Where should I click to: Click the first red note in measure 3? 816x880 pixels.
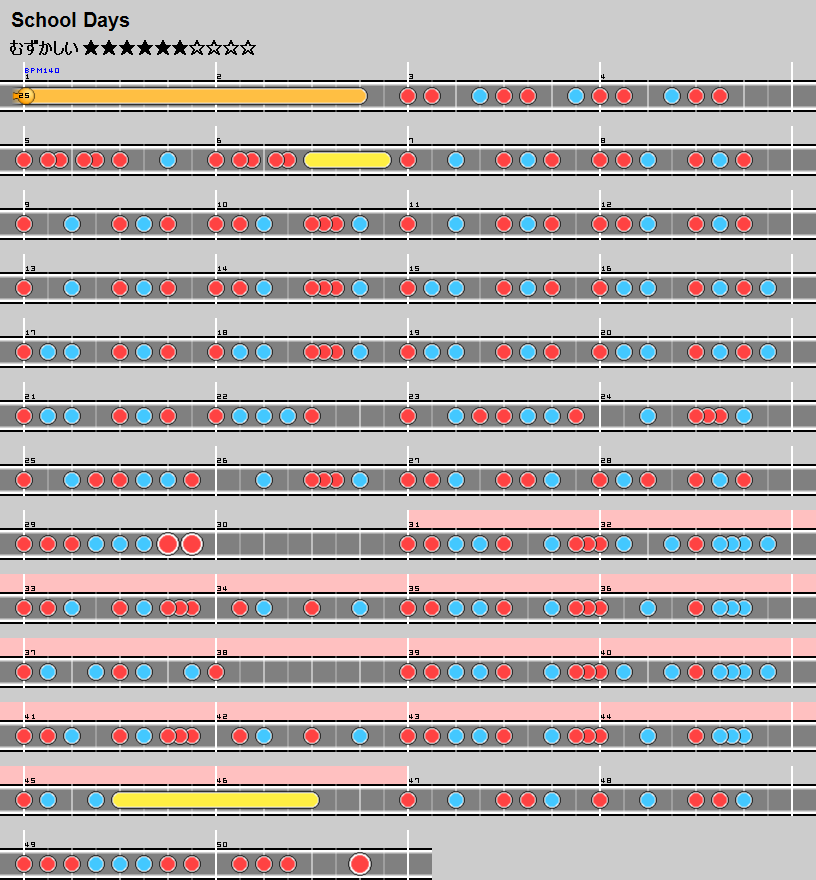(408, 96)
